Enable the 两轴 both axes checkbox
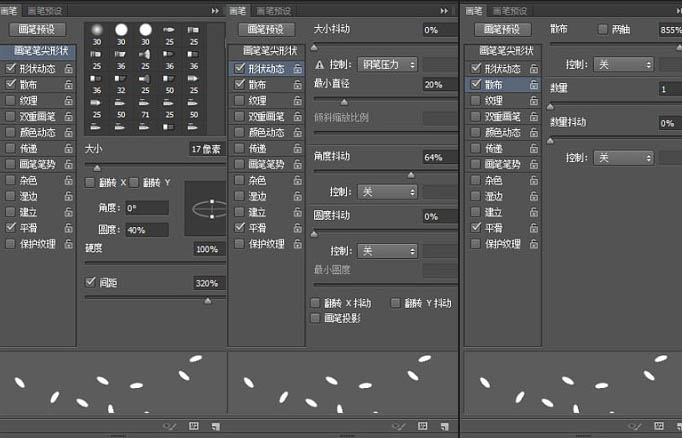Viewport: 682px width, 438px height. click(602, 29)
